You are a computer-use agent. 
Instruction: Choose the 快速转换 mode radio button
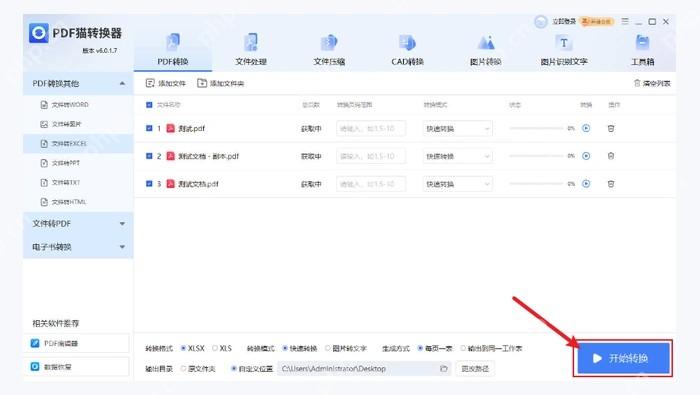click(285, 348)
